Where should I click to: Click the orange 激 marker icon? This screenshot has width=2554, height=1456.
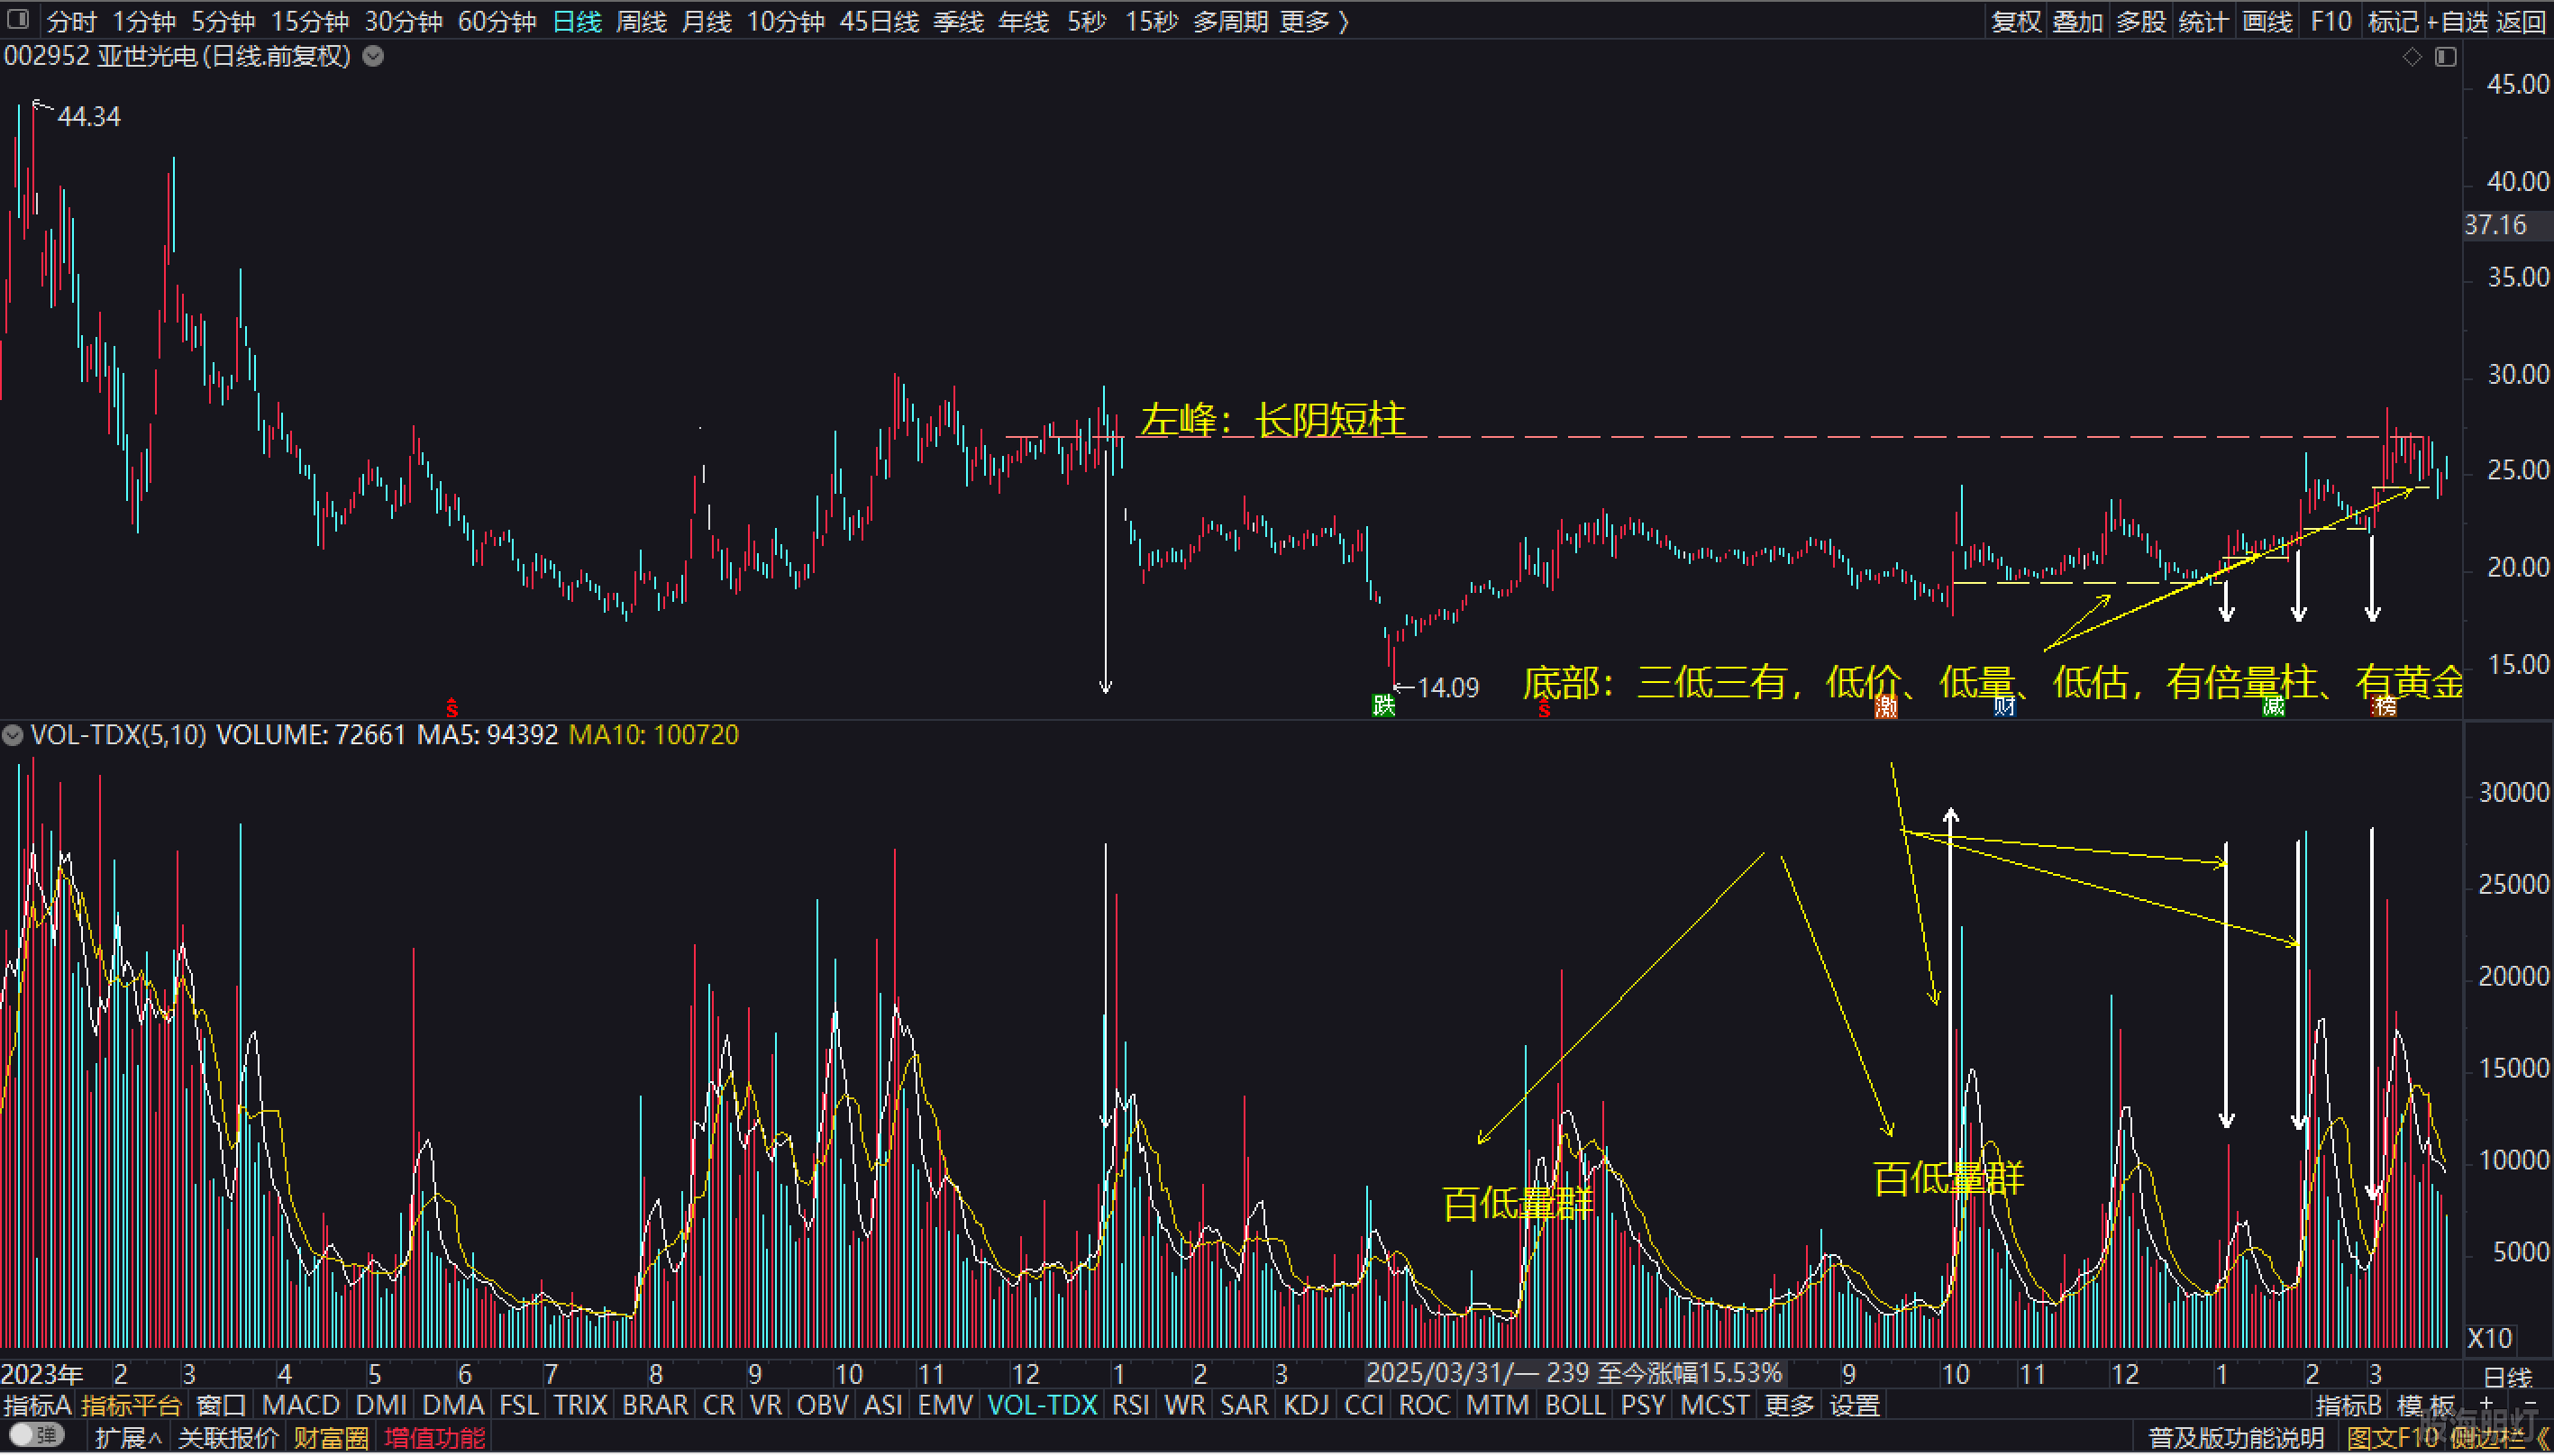[1885, 706]
